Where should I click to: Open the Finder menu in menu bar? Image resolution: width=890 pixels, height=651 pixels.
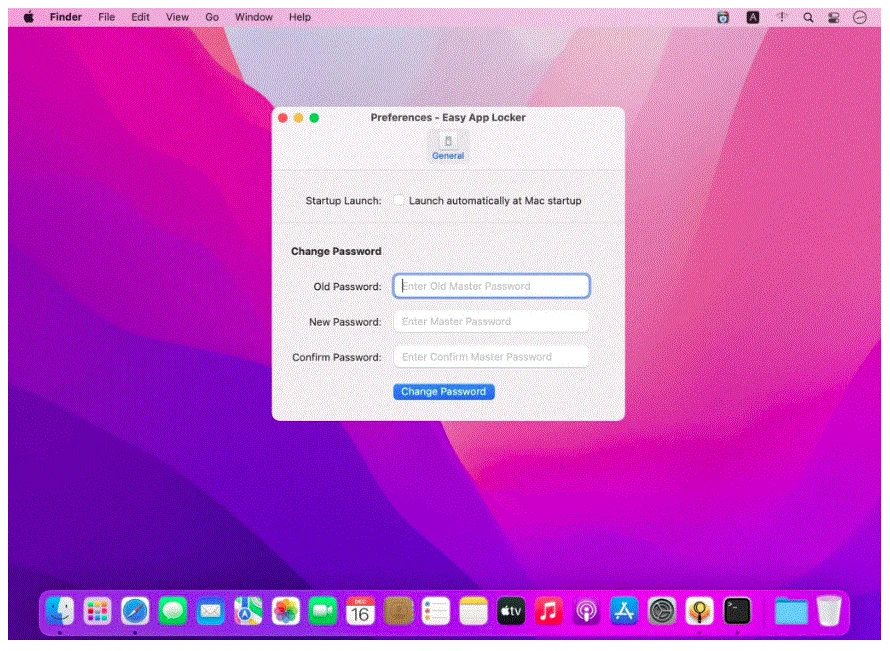tap(66, 17)
